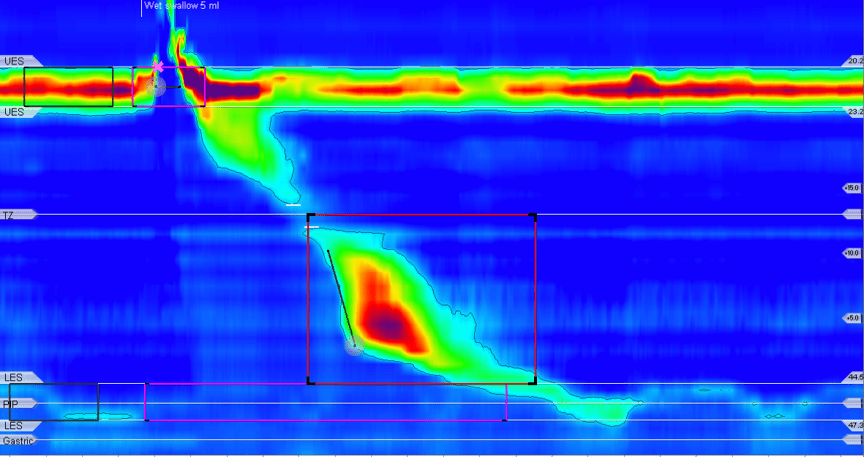This screenshot has height=457, width=864.
Task: Click the pink X swallow onset marker
Action: (158, 66)
